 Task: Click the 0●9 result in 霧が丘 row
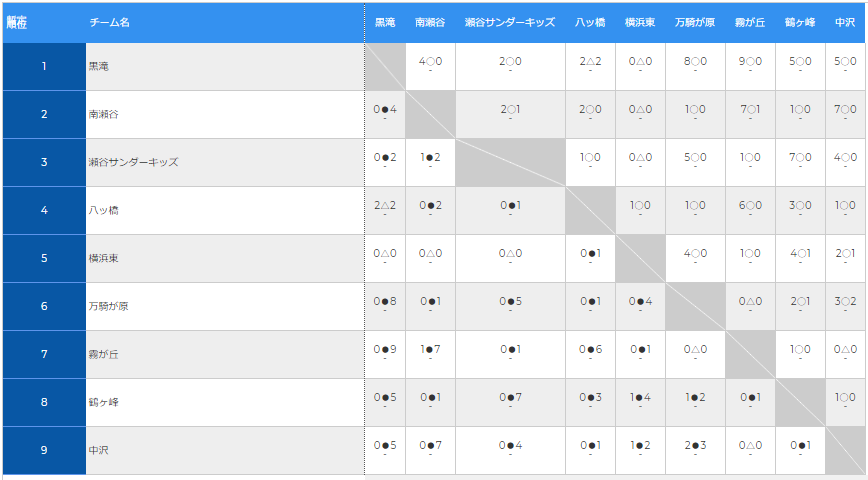[x=385, y=349]
